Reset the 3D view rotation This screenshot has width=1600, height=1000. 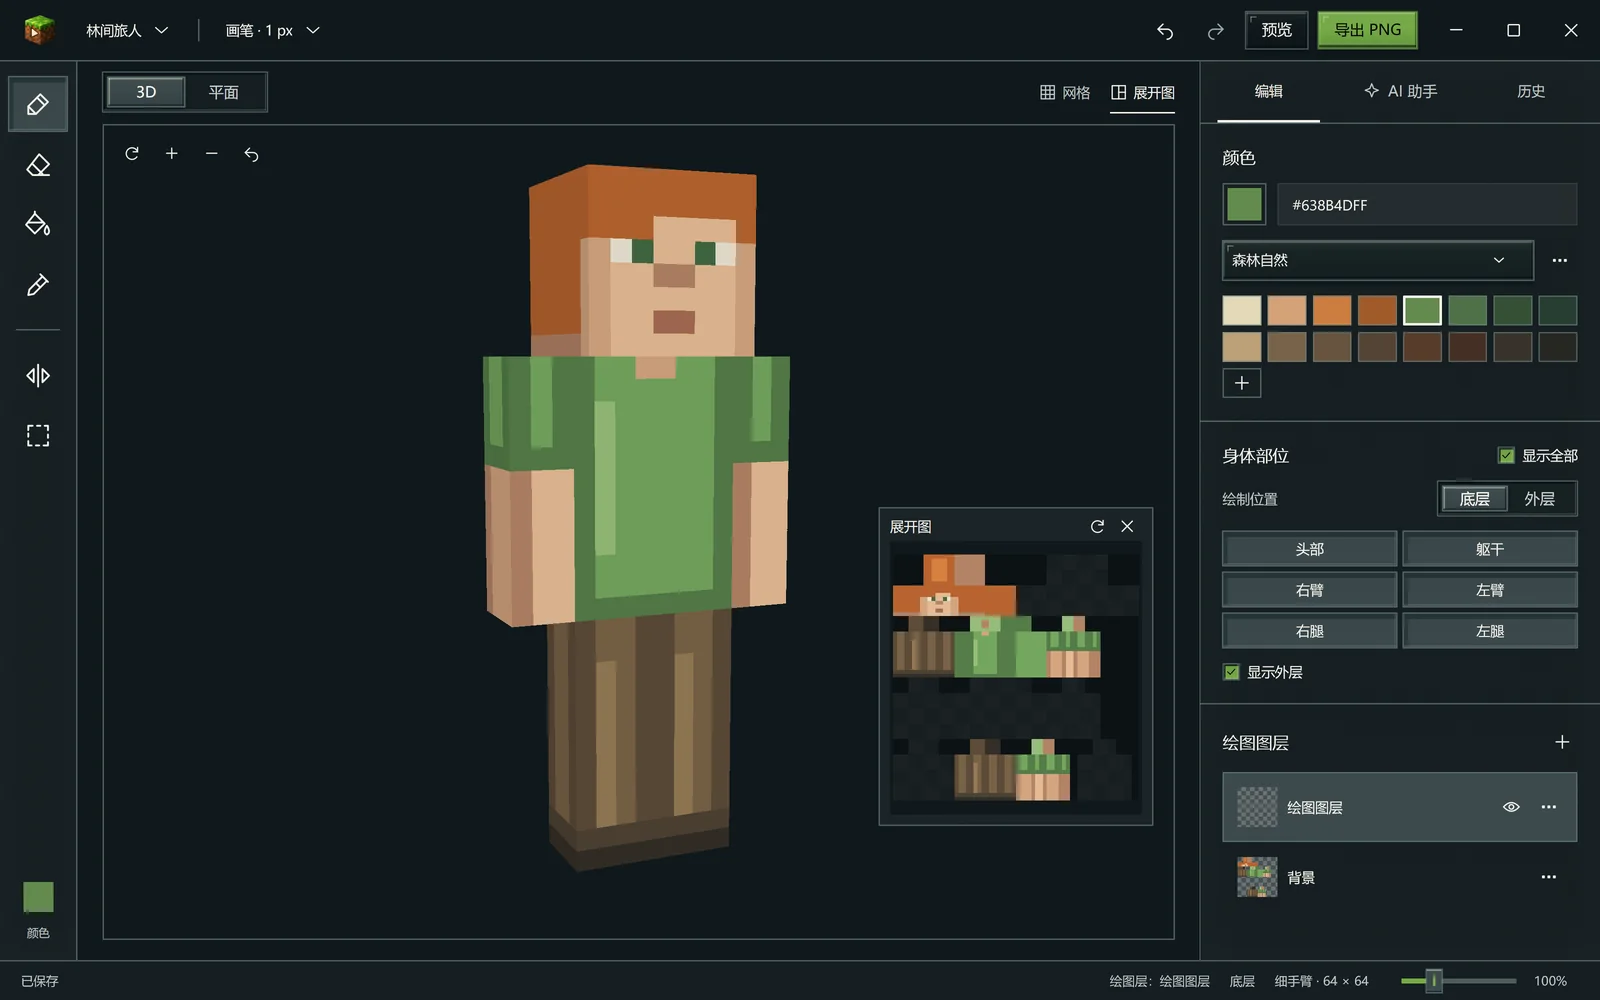(x=132, y=154)
